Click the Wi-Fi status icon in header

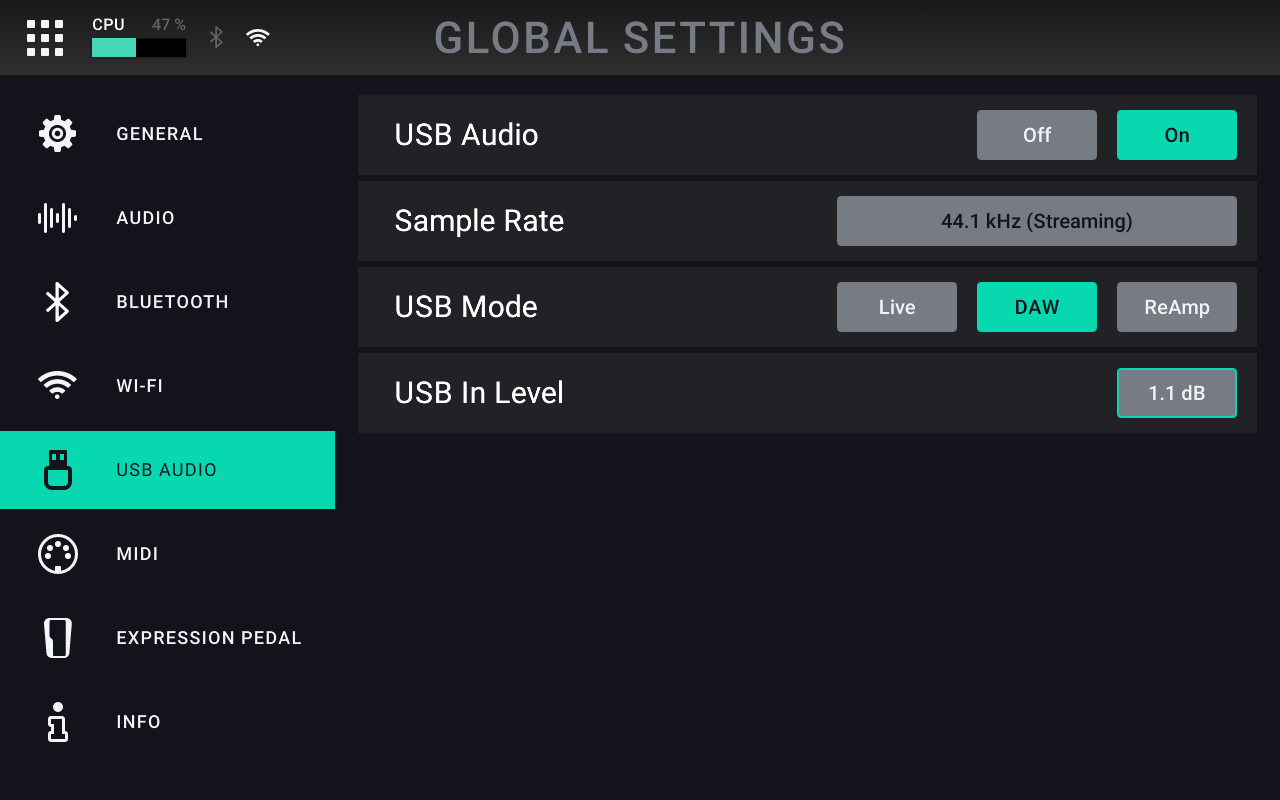click(258, 38)
